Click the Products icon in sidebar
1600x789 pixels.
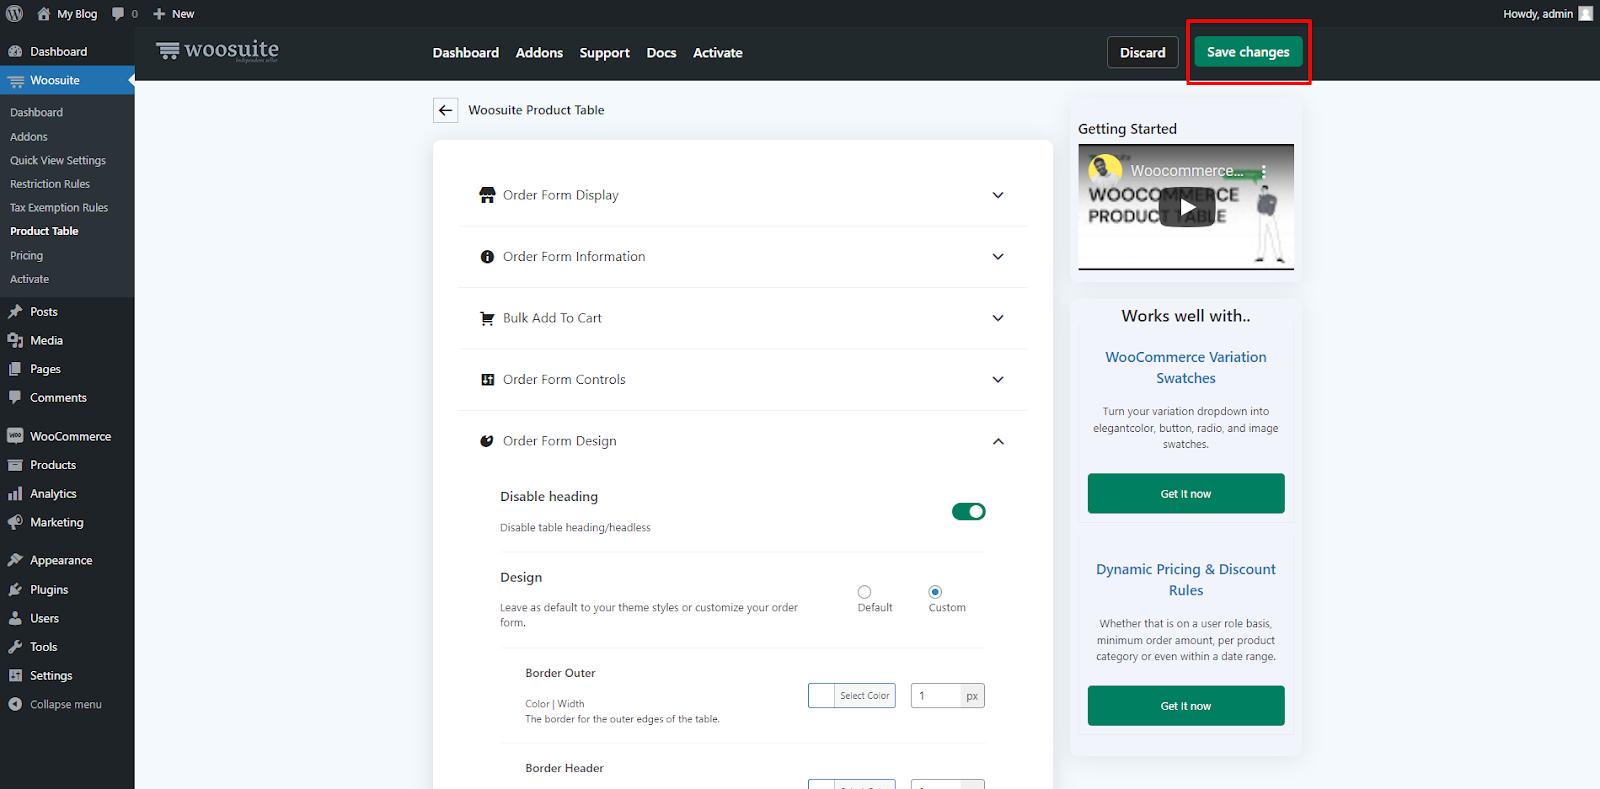coord(15,465)
